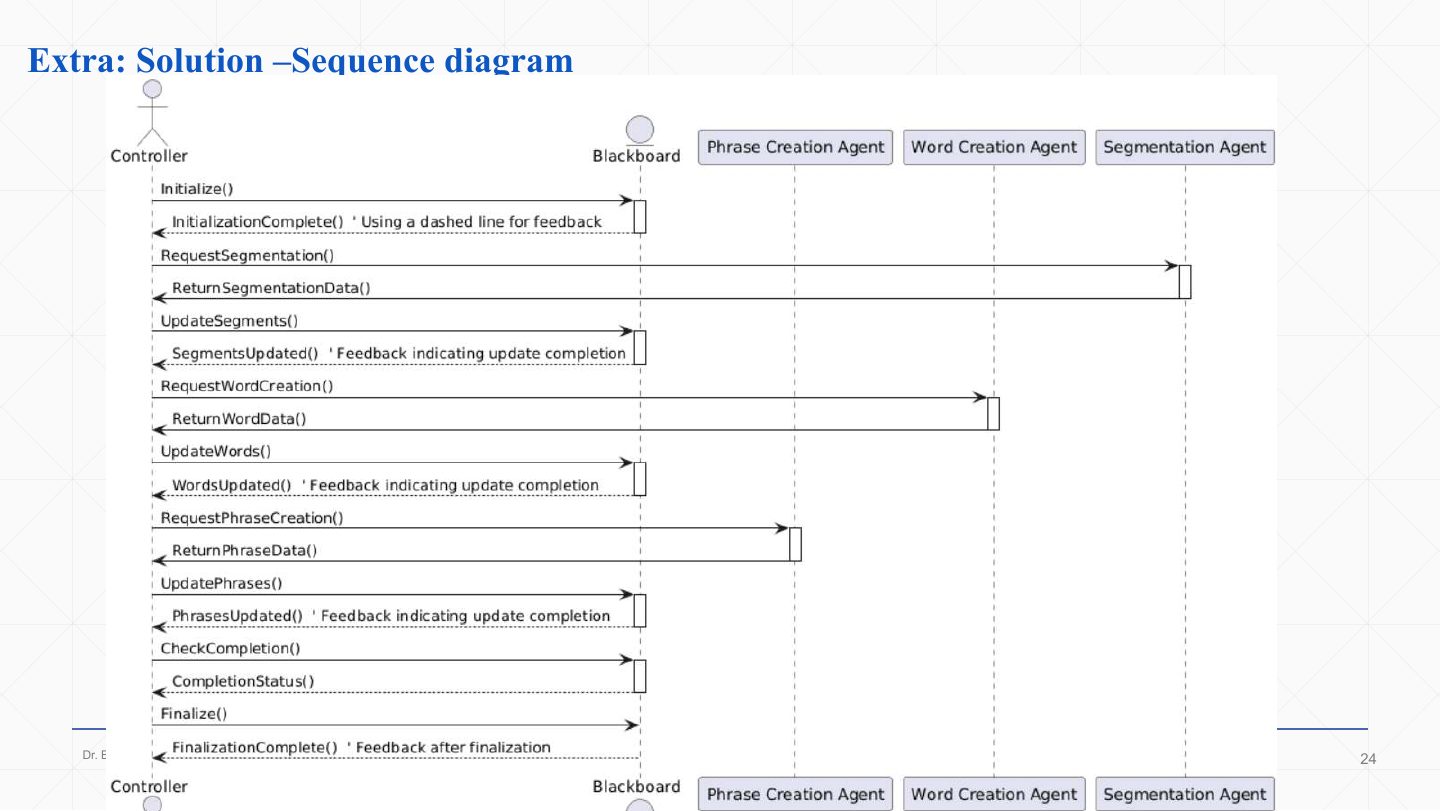
Task: Click the "RequestPhraseCreation()" message label
Action: (x=252, y=518)
